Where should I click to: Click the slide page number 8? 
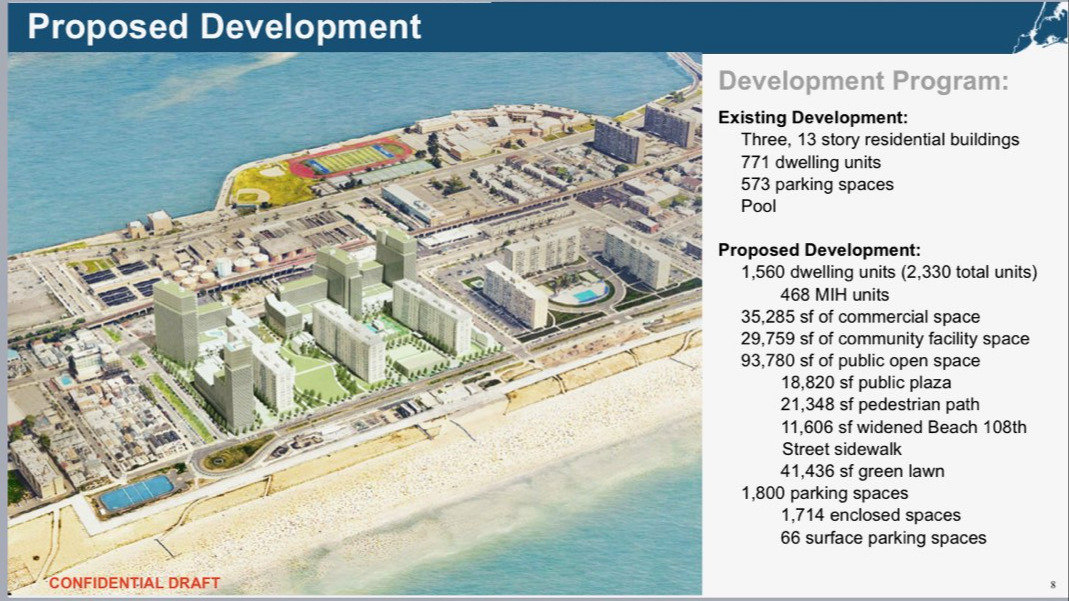[1053, 584]
